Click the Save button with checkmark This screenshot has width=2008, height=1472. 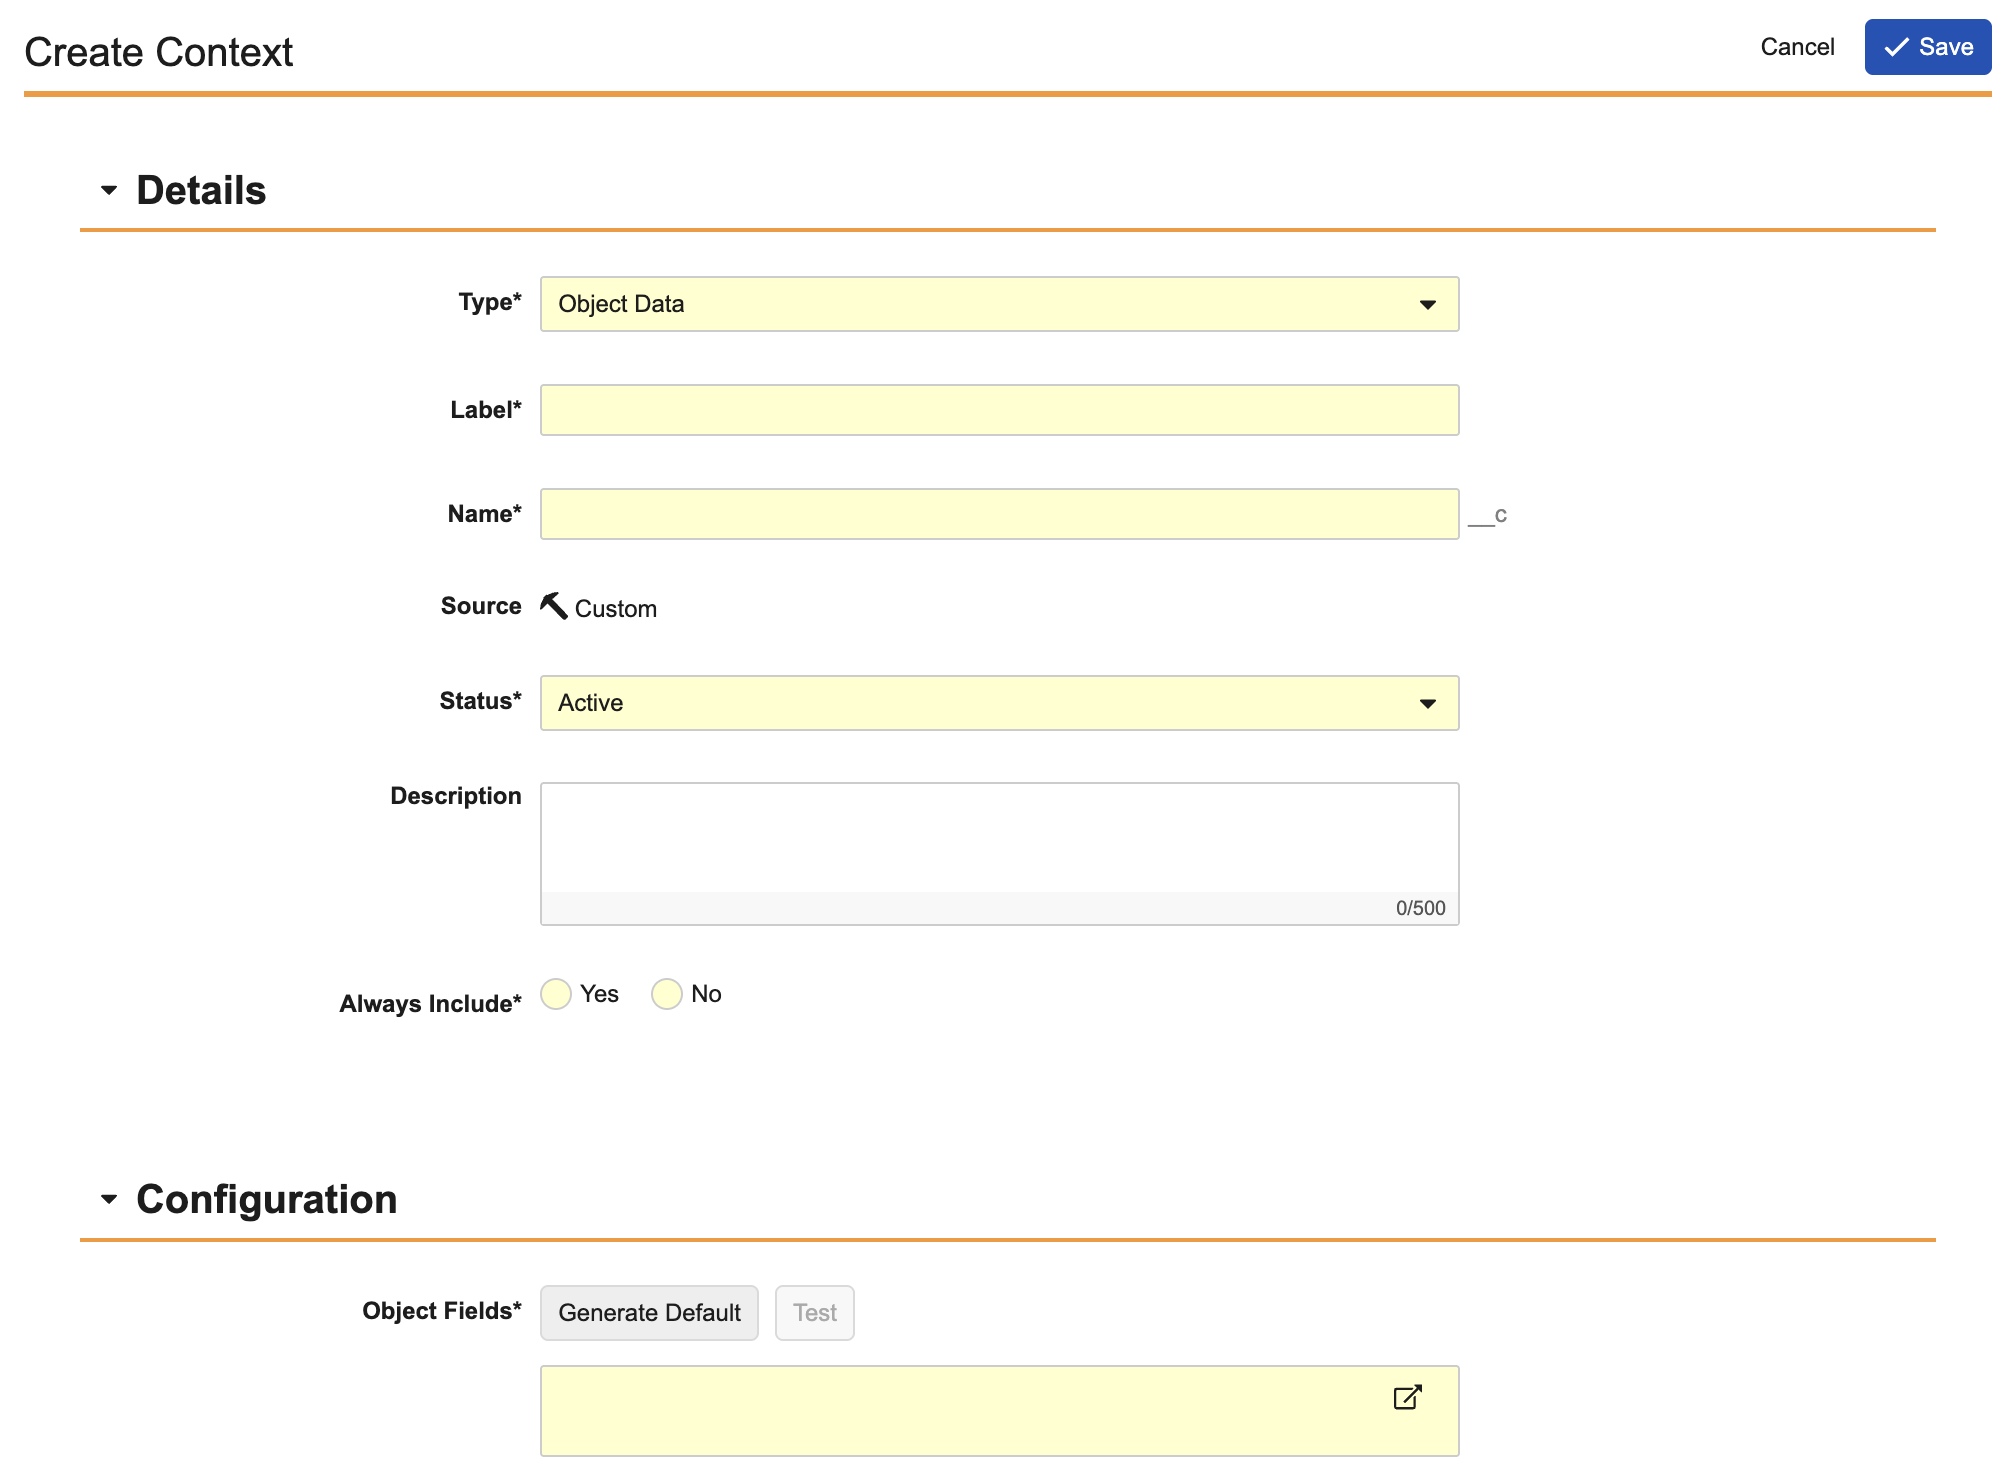(1927, 47)
